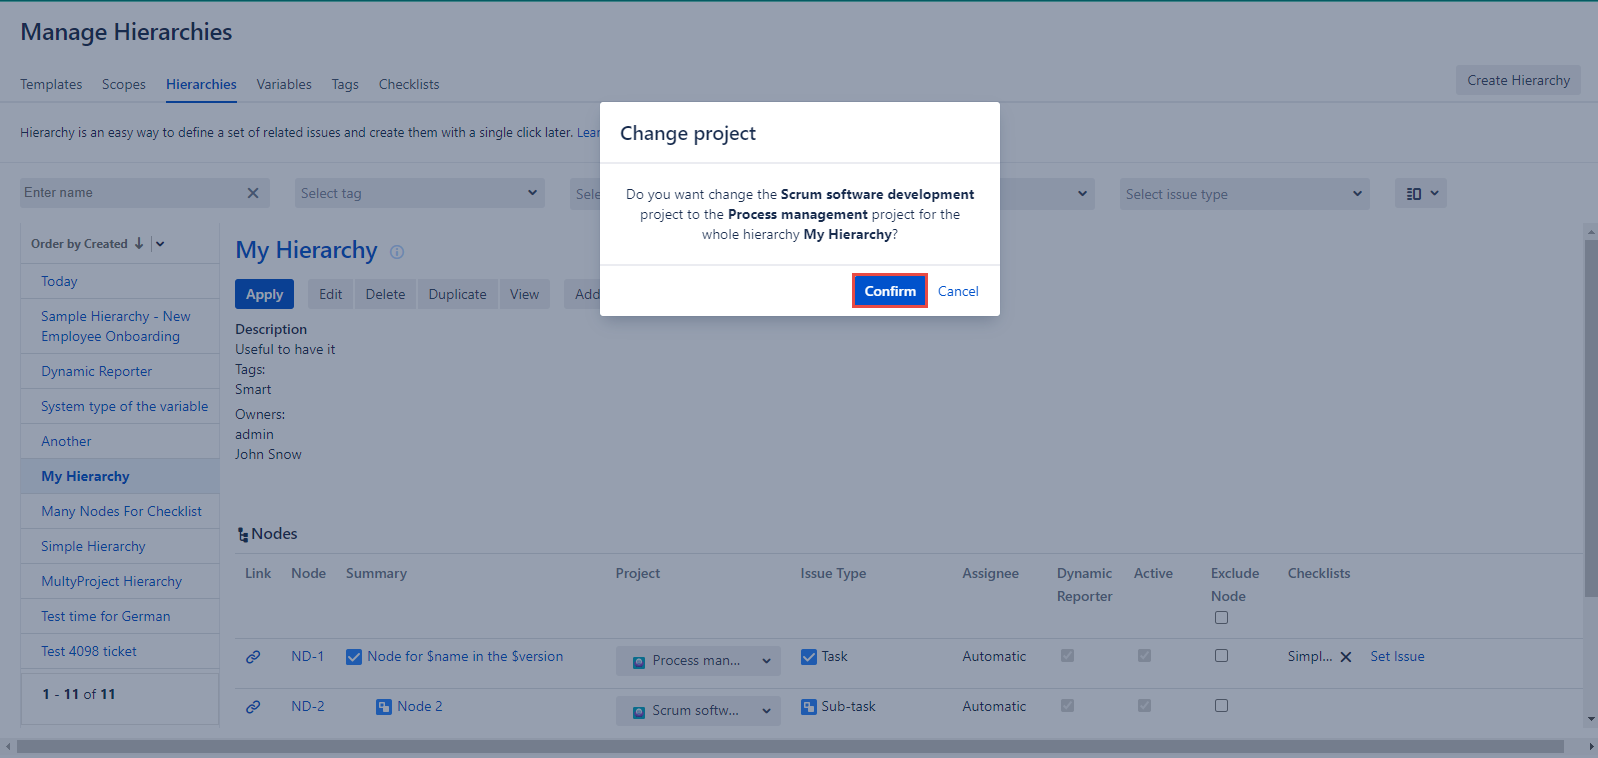Screen dimensions: 1598x758
Task: Cancel the Change project dialog
Action: click(957, 291)
